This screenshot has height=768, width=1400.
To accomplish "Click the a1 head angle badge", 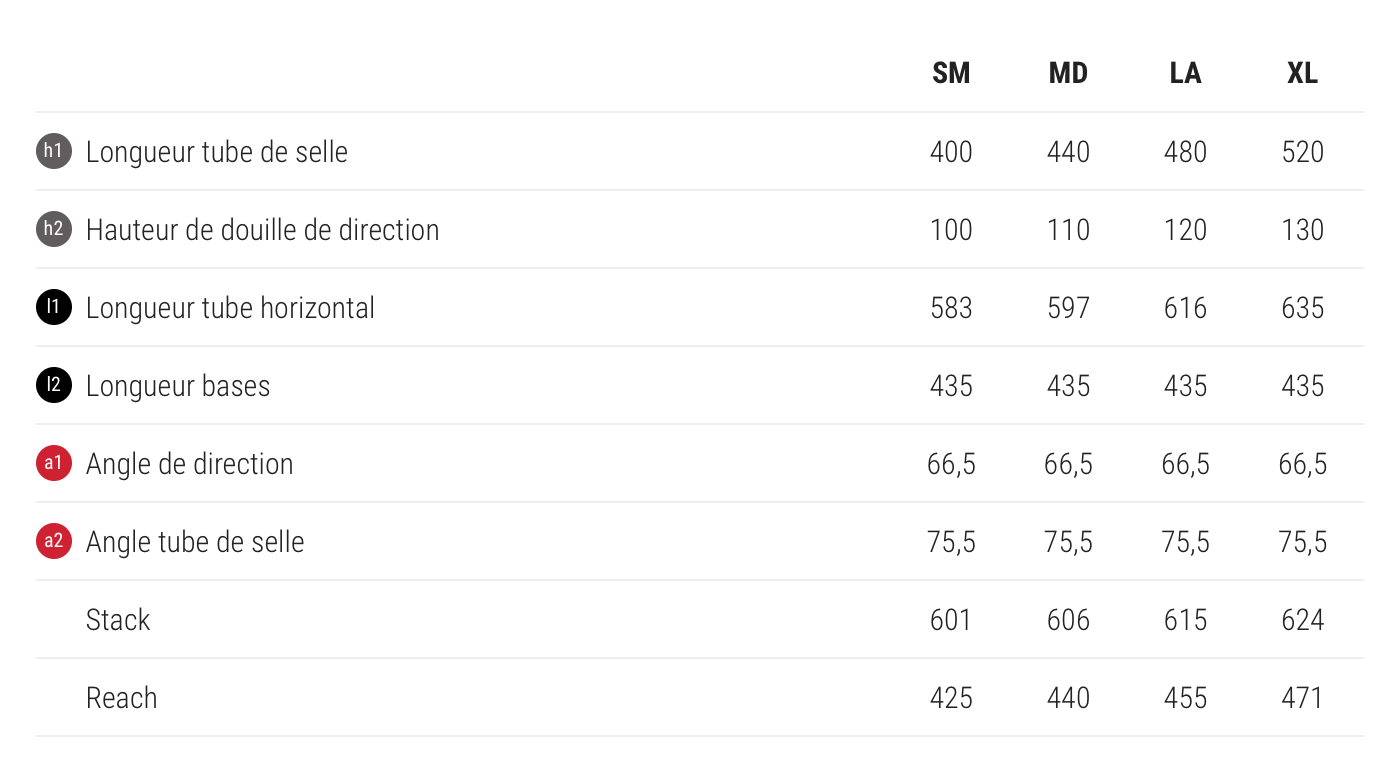I will [54, 464].
